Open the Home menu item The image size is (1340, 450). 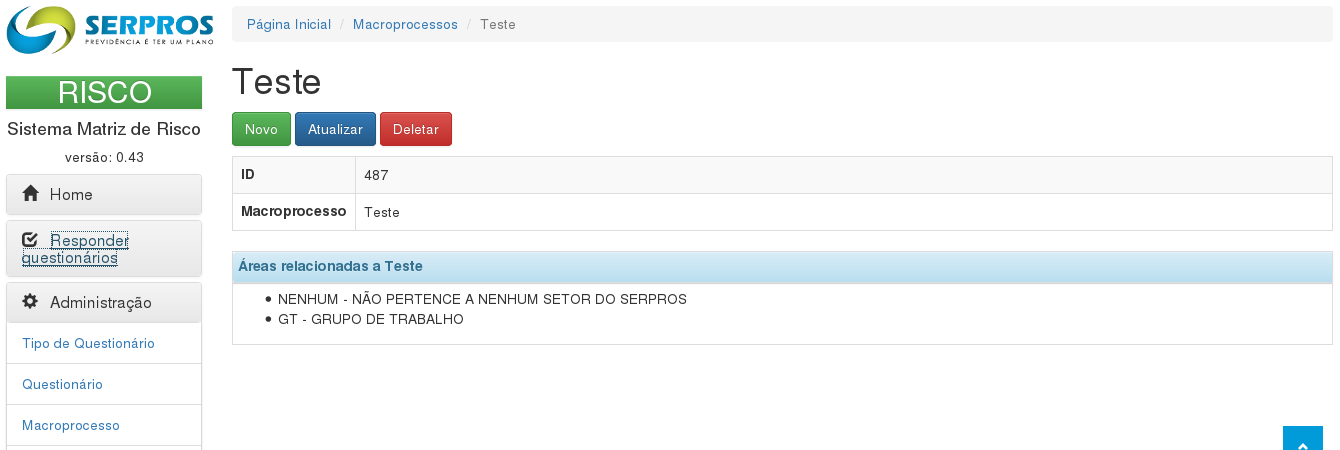[x=71, y=194]
